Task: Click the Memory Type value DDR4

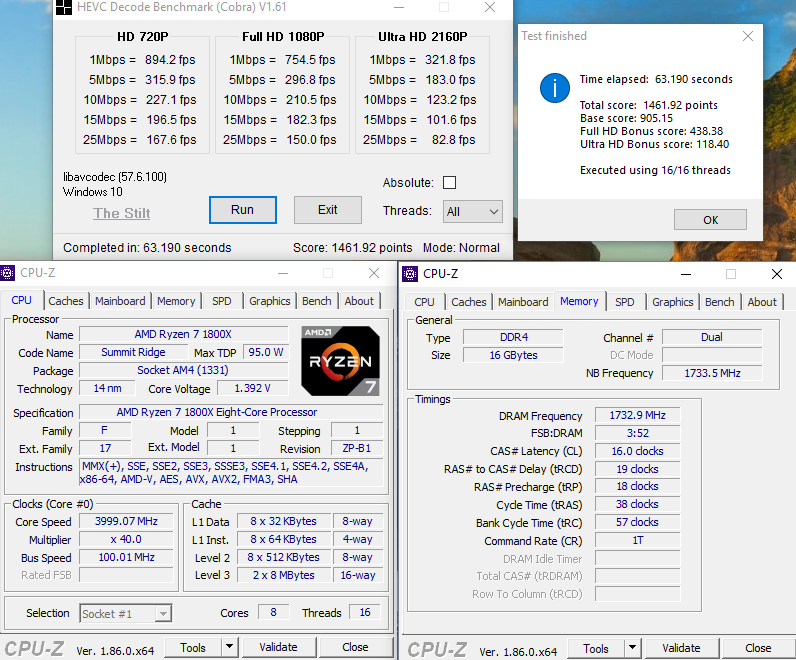Action: pyautogui.click(x=514, y=337)
